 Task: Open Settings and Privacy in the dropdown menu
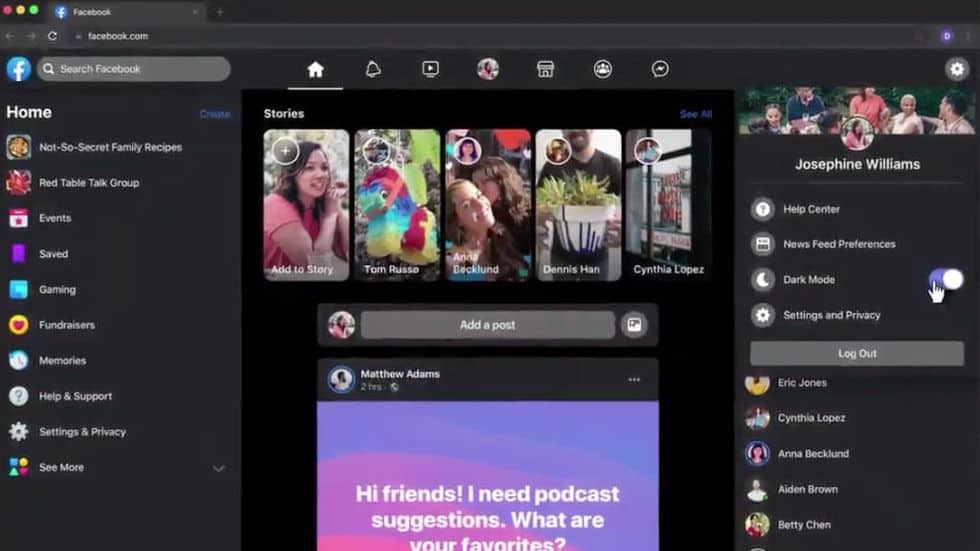point(858,315)
